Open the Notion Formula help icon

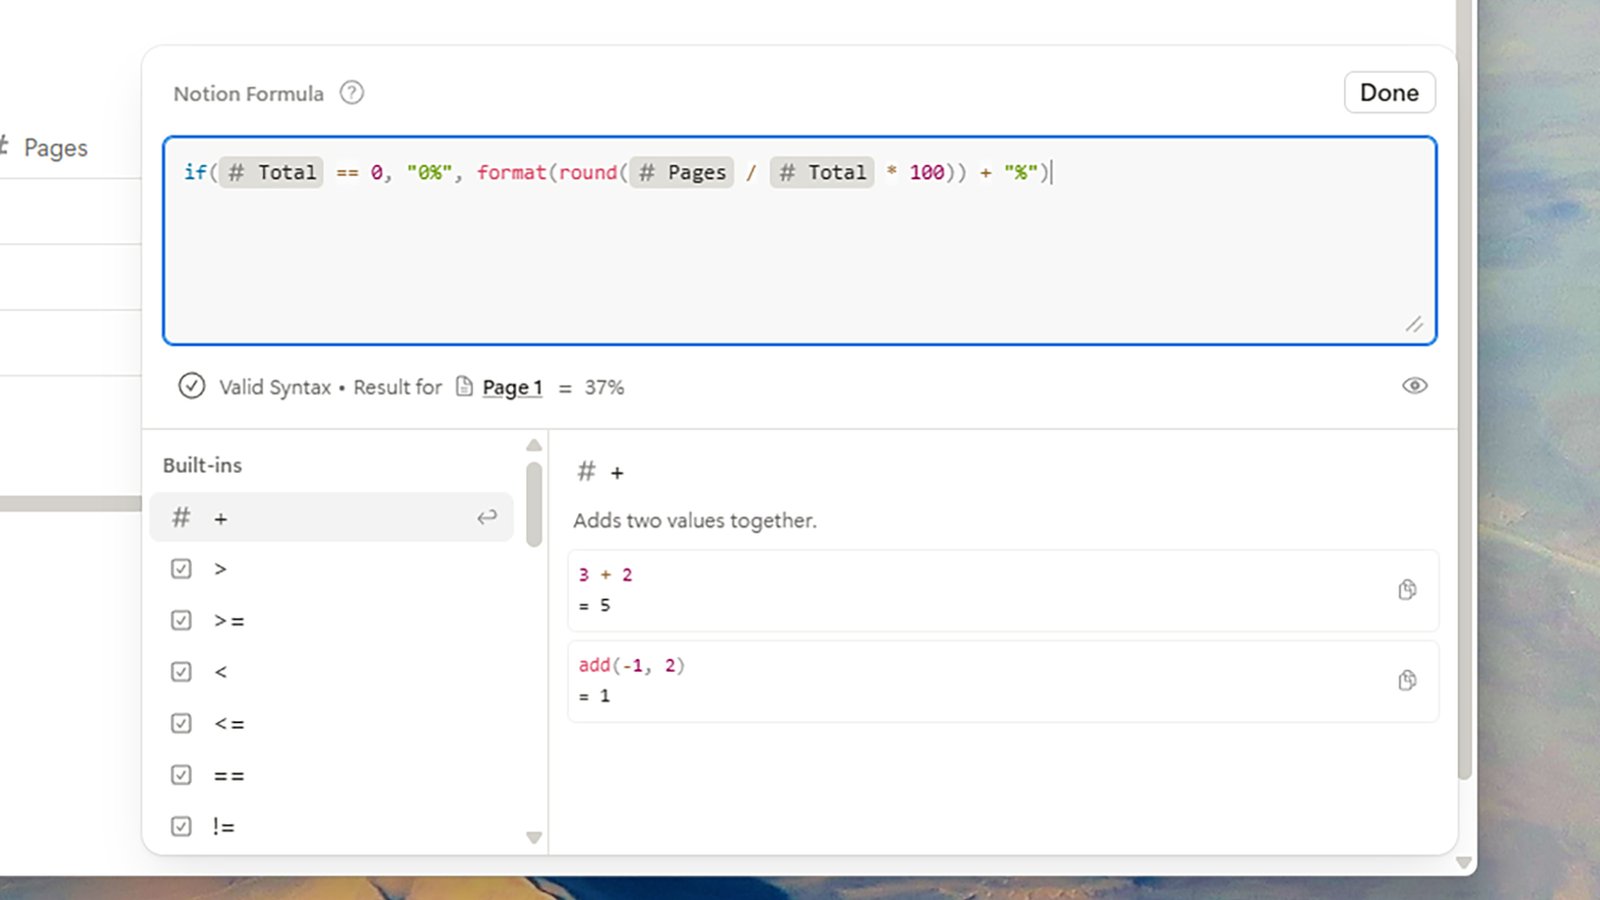[352, 93]
